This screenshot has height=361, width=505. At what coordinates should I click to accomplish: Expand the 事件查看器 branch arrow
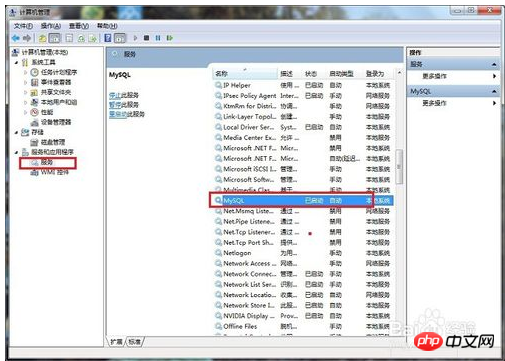tap(26, 82)
